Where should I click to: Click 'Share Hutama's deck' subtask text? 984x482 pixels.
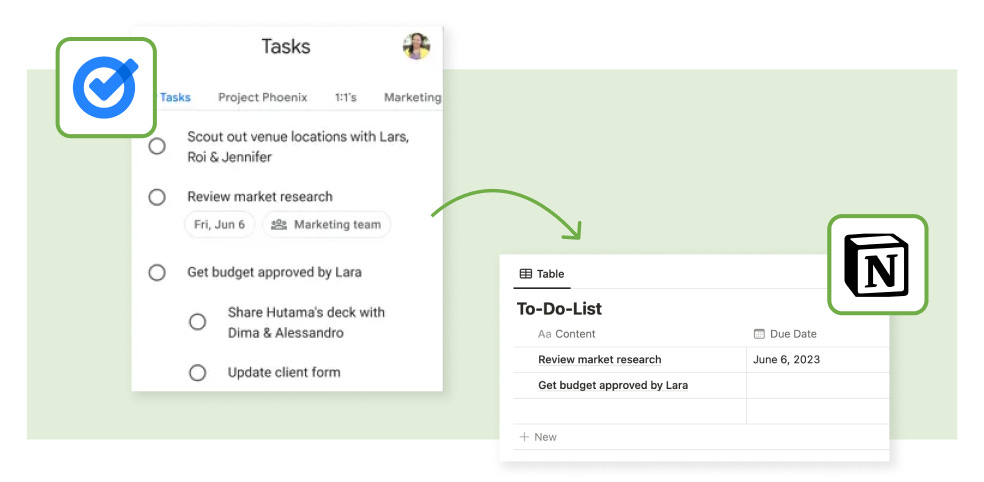pos(306,323)
